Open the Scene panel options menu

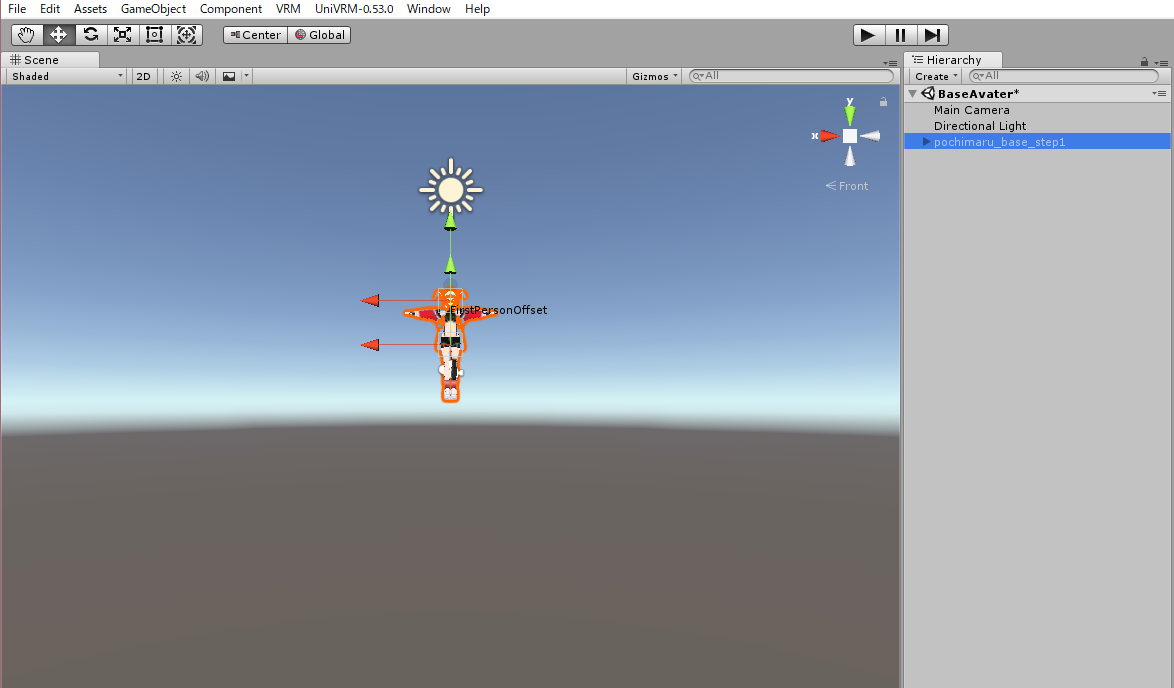[x=890, y=63]
